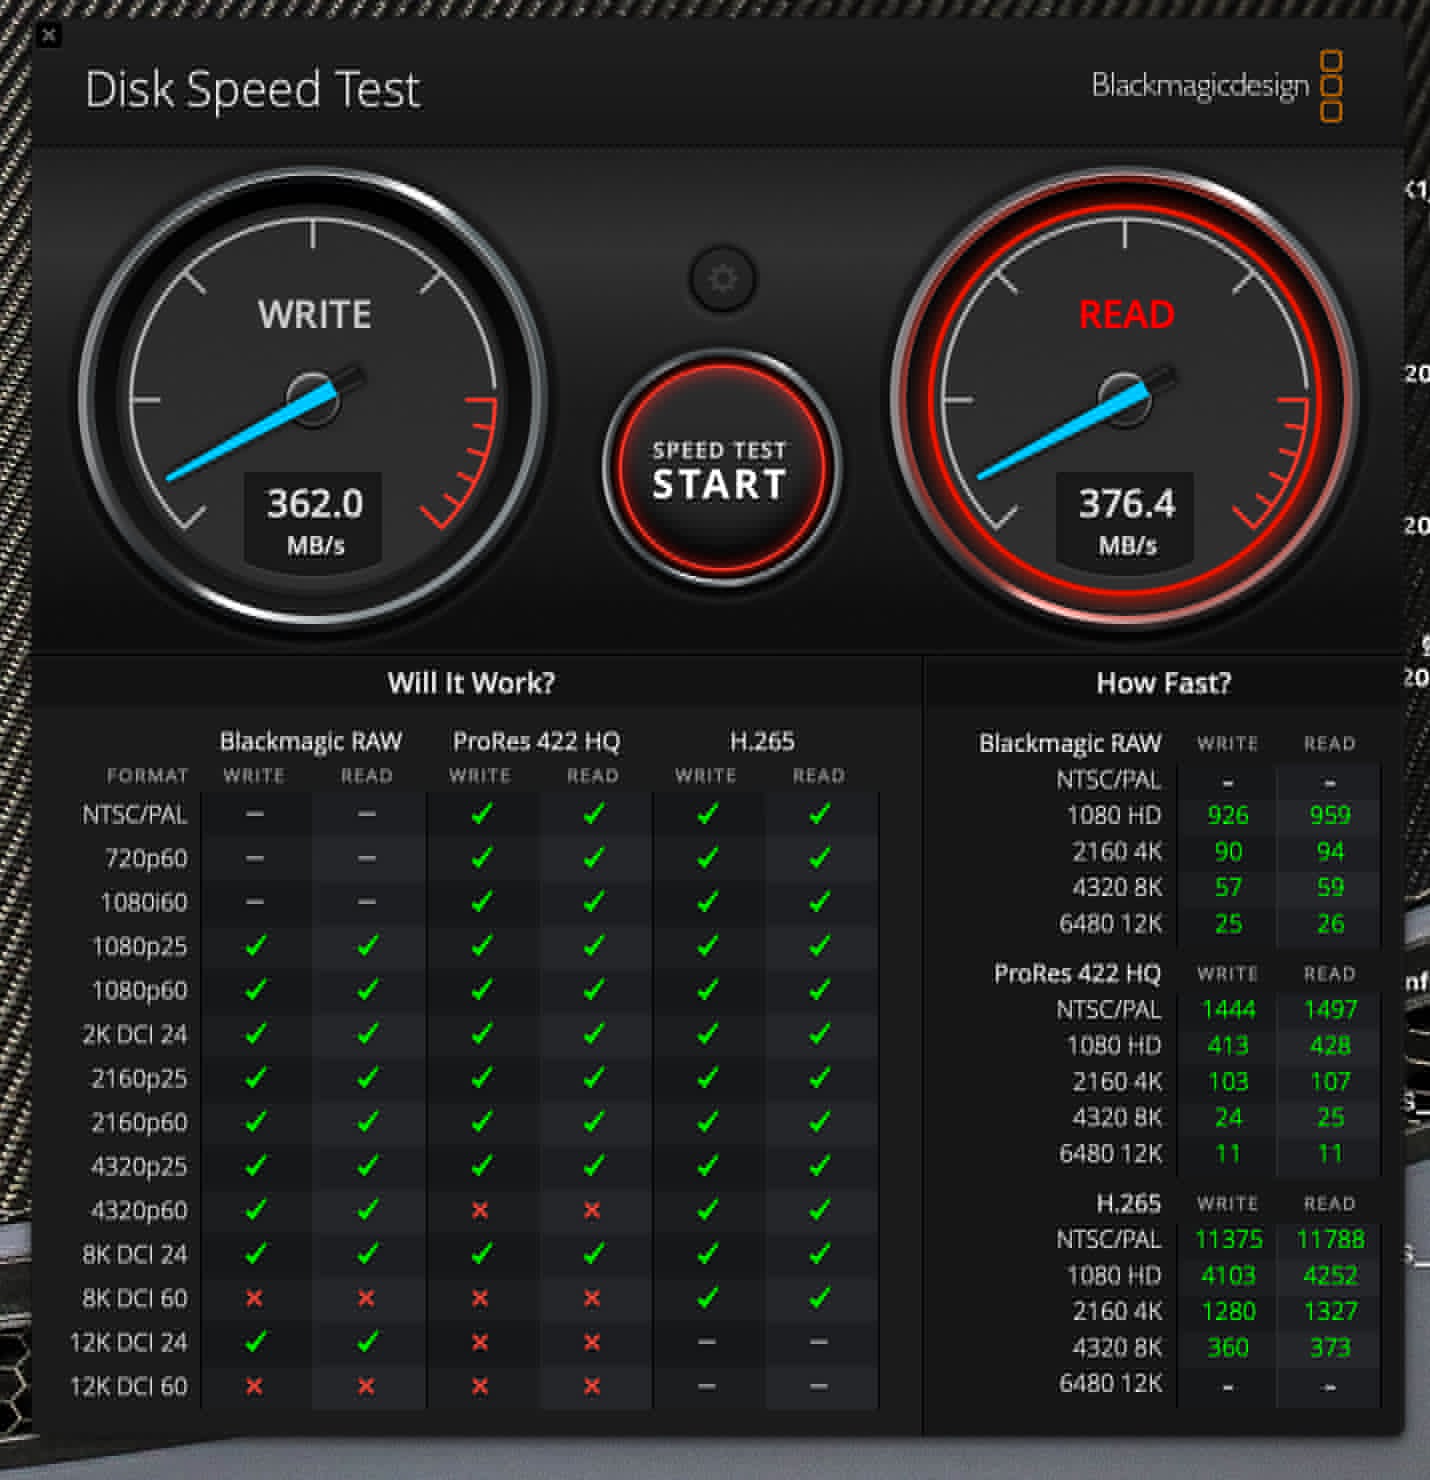
Task: Select ProRes 4320 8K write value 24
Action: [1228, 1117]
